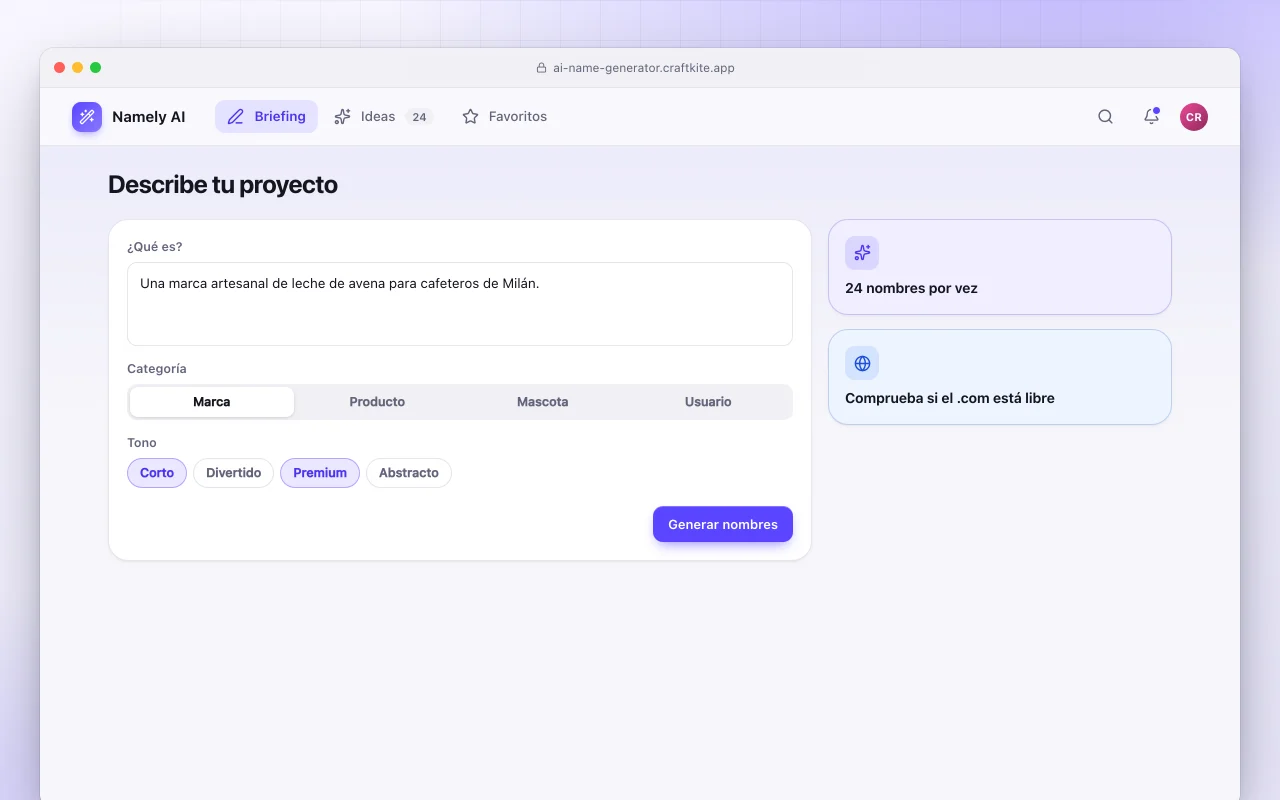Click the Namely AI brand name
The height and width of the screenshot is (800, 1280).
click(149, 117)
